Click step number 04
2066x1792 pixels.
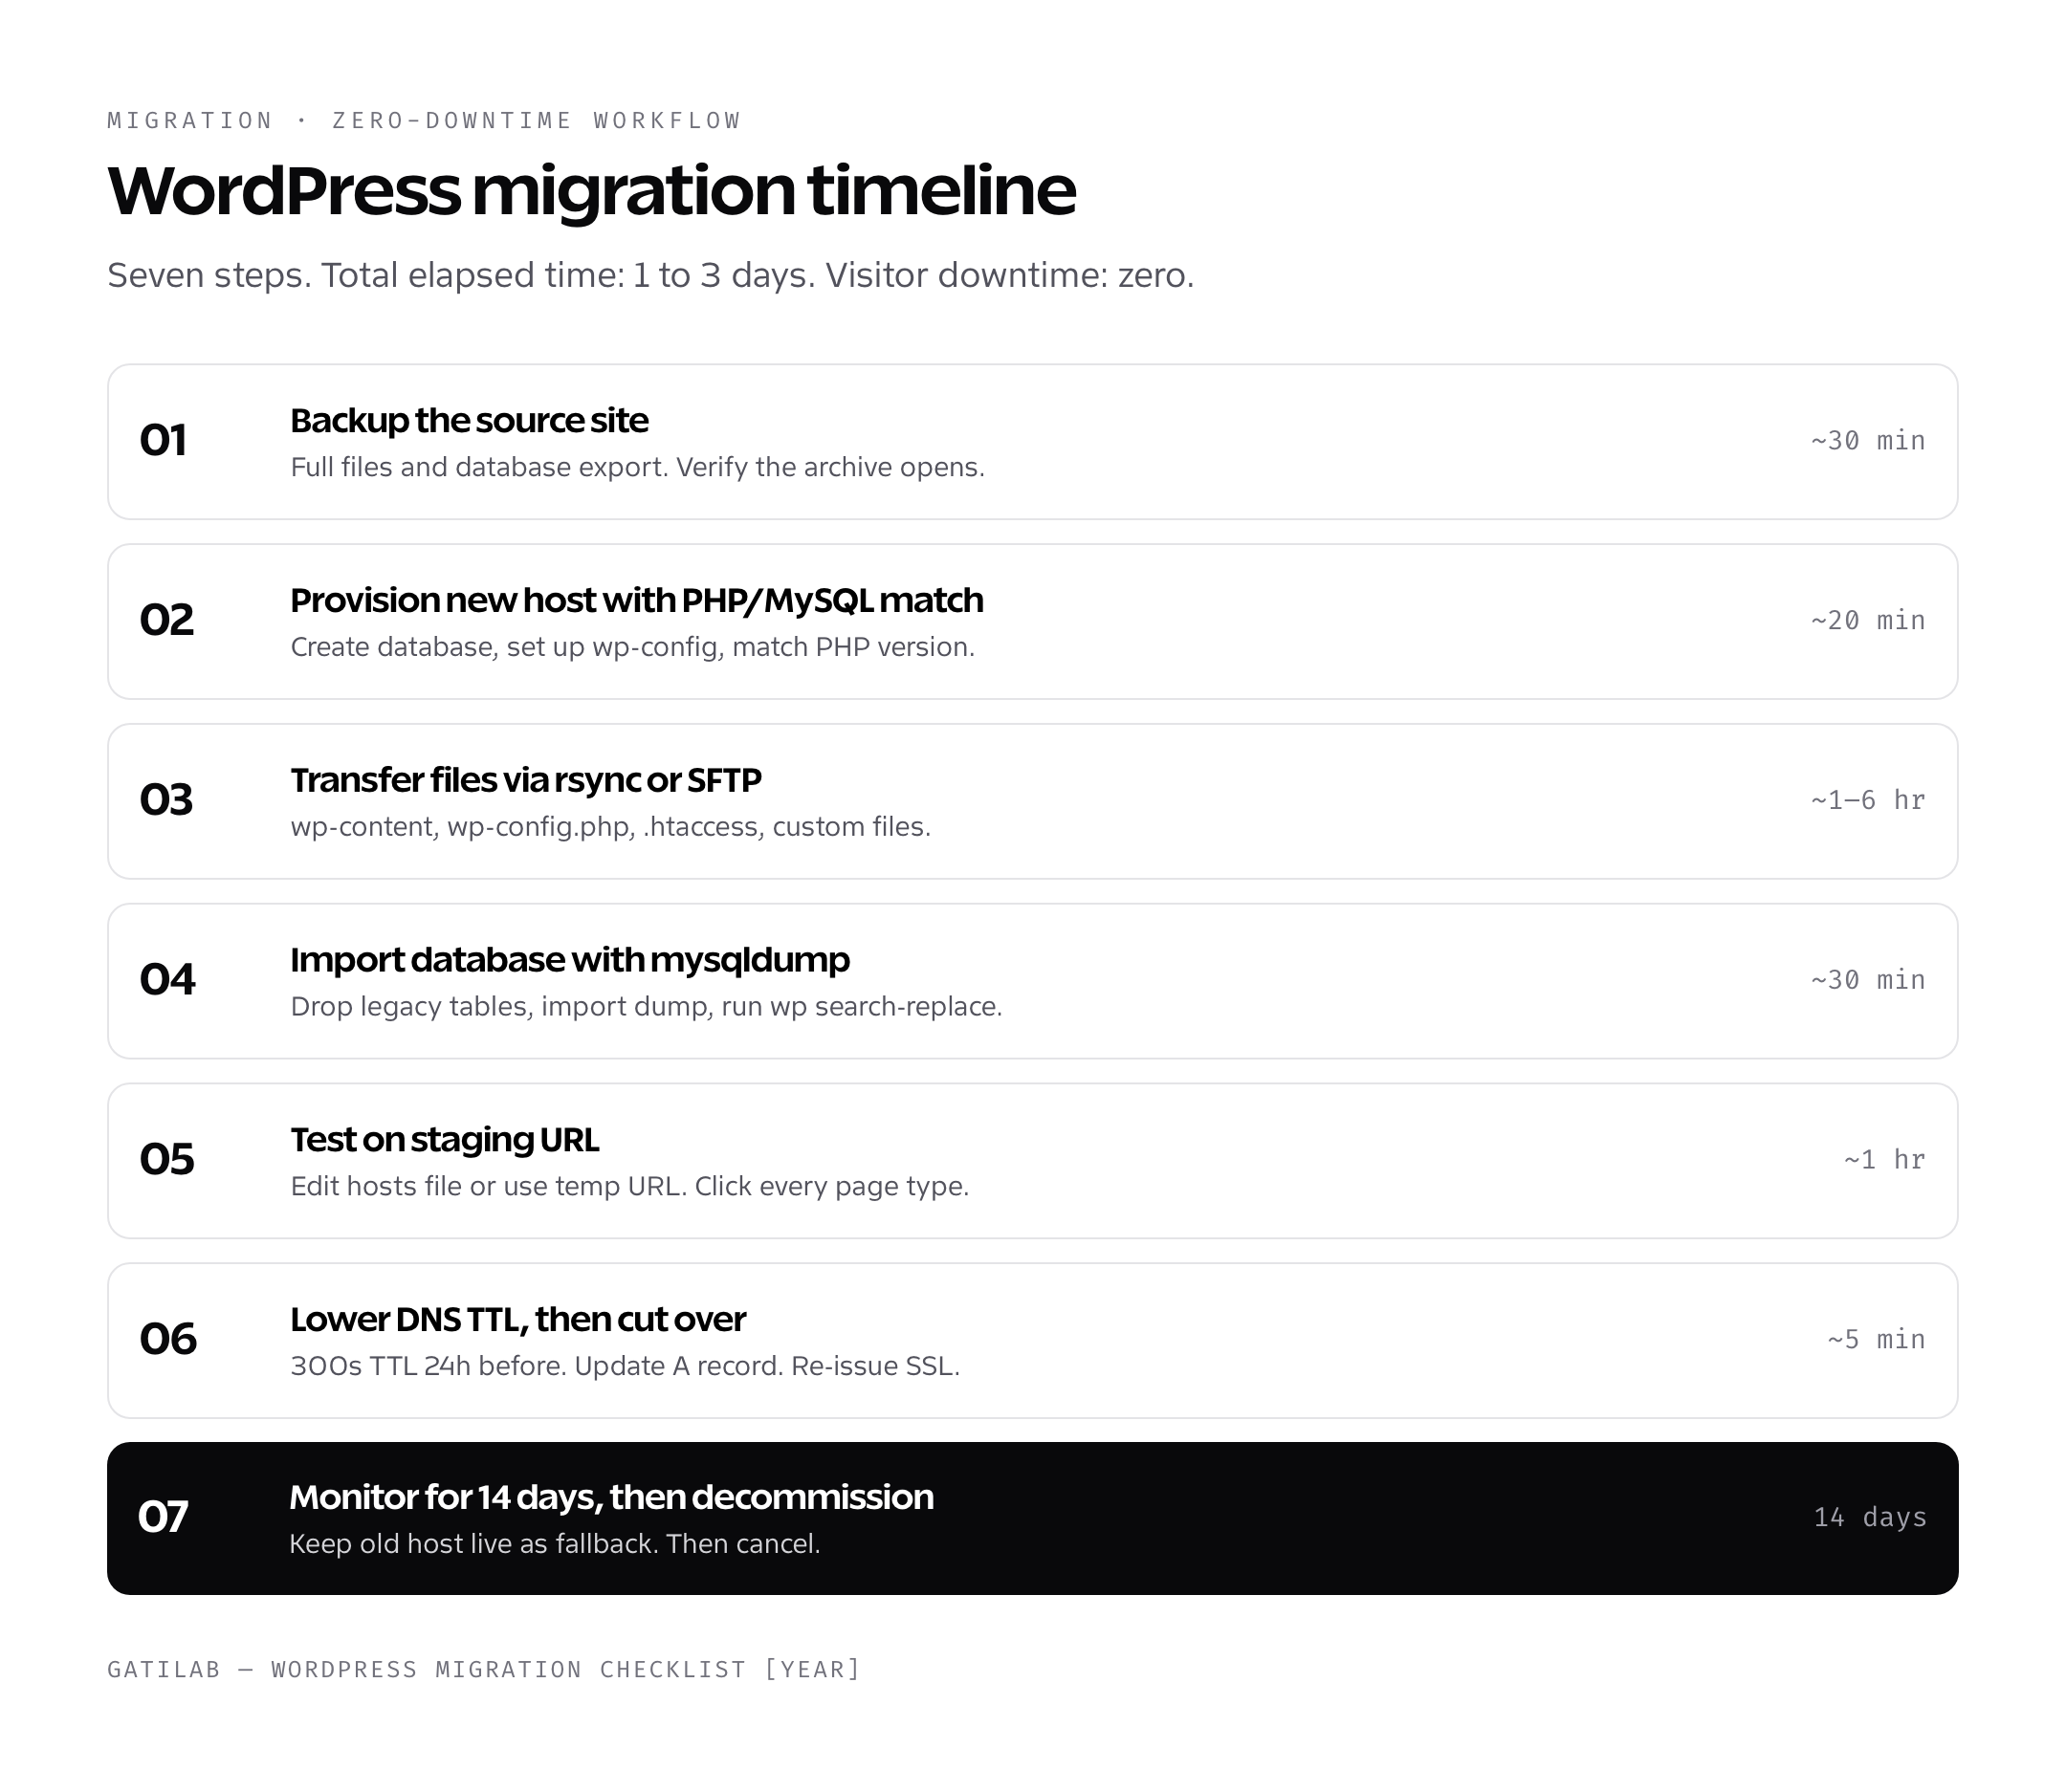pos(167,980)
